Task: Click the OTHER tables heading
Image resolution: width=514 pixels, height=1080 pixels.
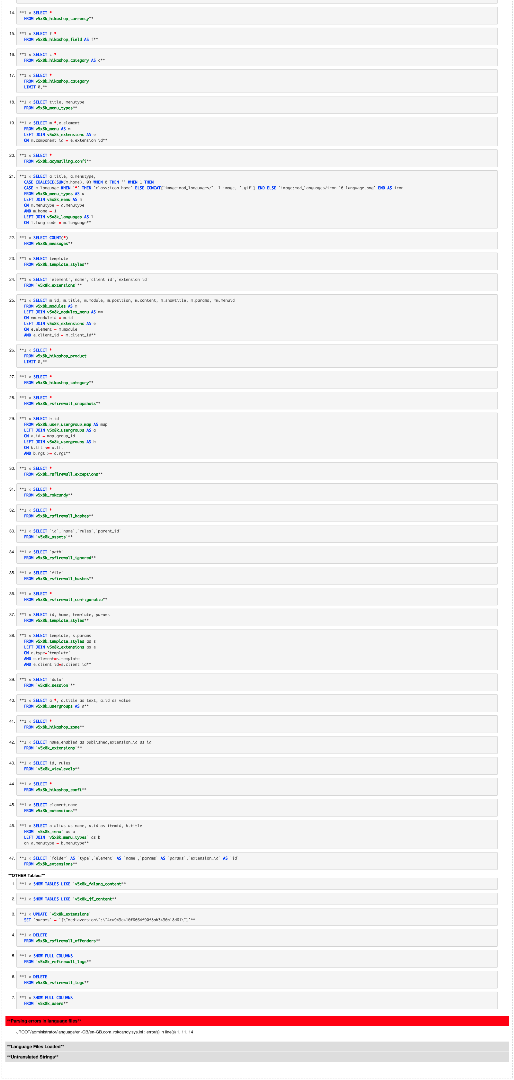Action: 26,874
